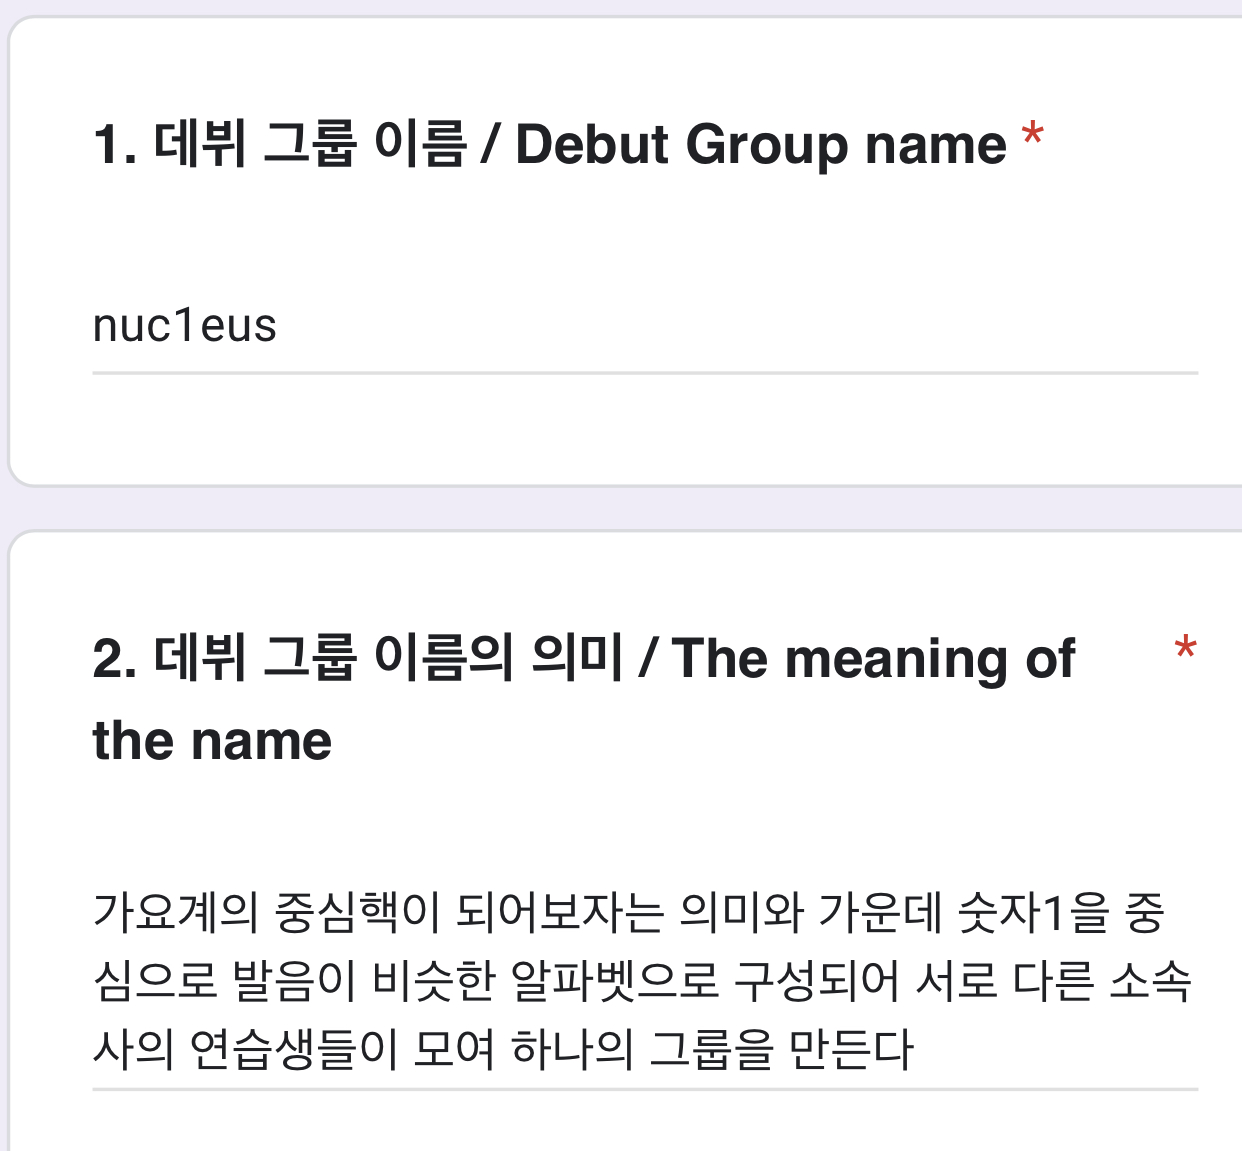Viewport: 1242px width, 1151px height.
Task: Click the number "2." of the second question
Action: click(115, 659)
